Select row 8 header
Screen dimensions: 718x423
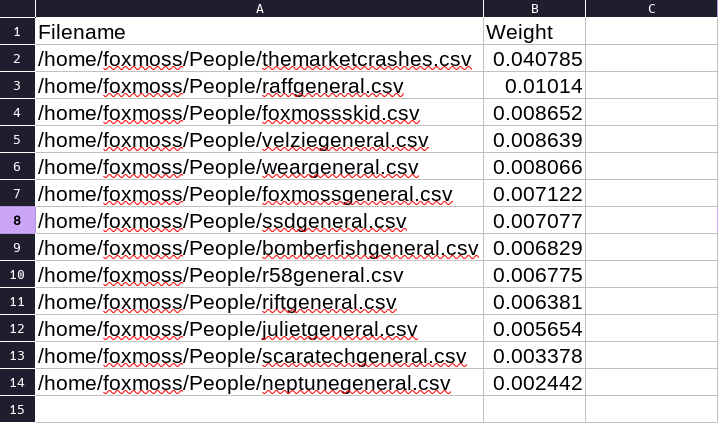[17, 221]
